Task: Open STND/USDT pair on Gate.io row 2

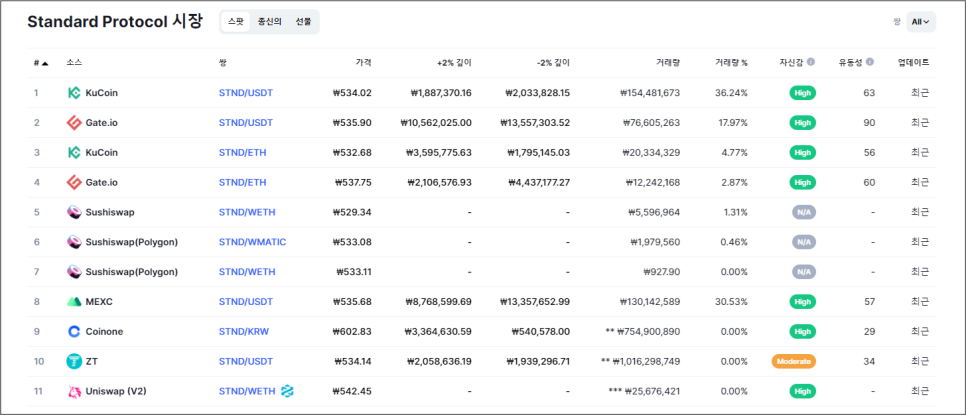Action: pos(246,123)
